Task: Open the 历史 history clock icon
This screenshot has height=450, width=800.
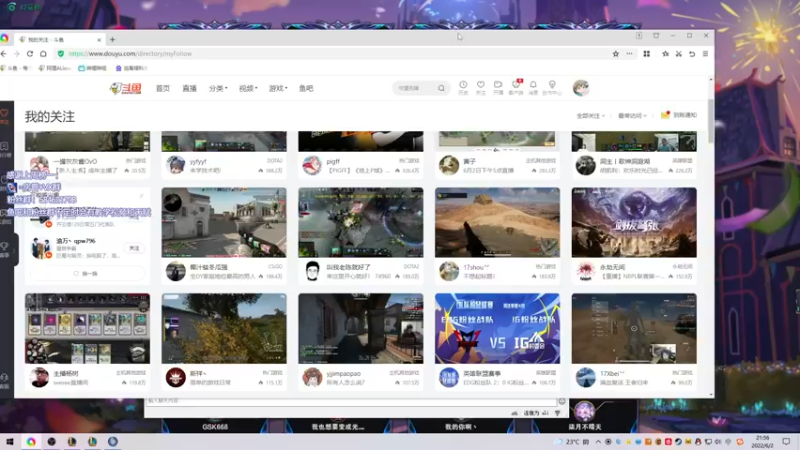Action: (x=463, y=87)
